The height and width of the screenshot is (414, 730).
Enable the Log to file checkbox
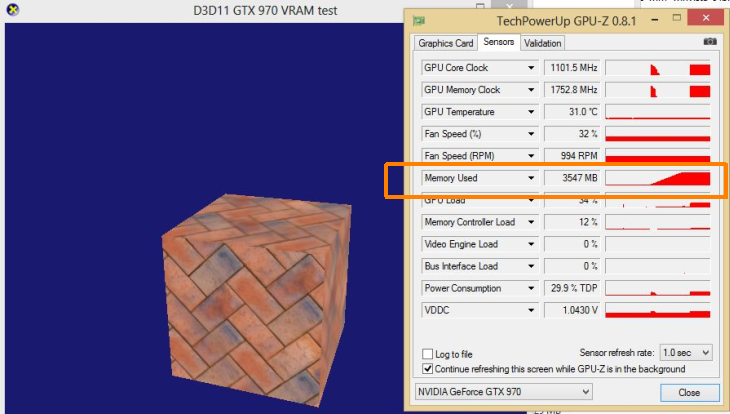click(427, 354)
